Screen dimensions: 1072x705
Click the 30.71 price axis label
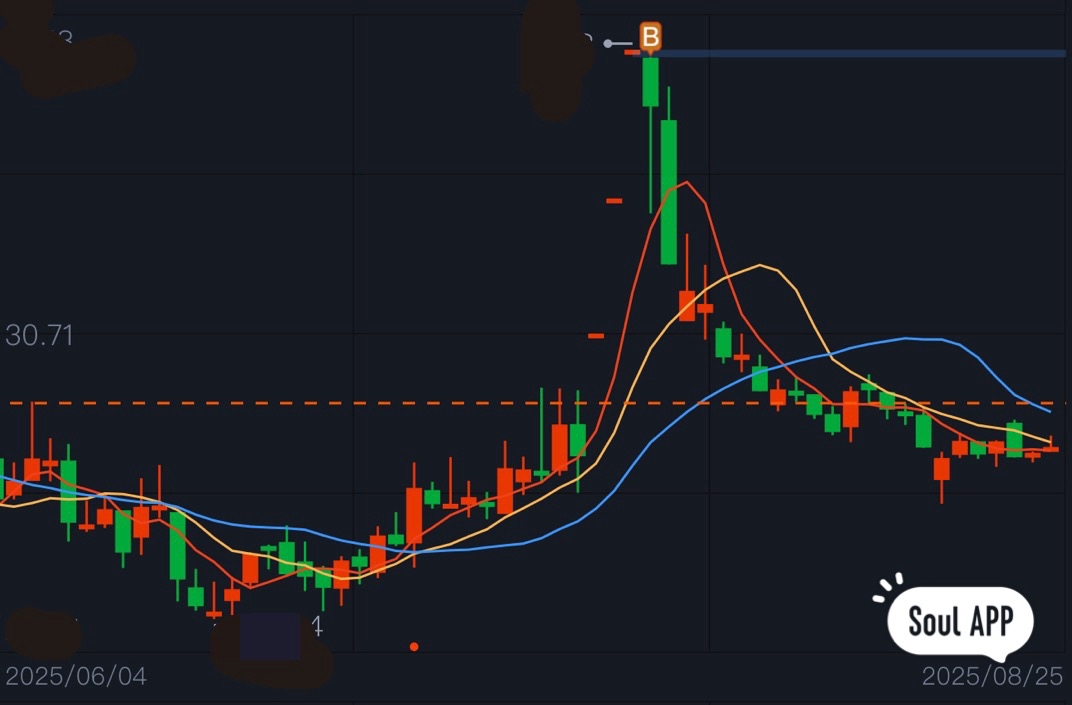[39, 336]
